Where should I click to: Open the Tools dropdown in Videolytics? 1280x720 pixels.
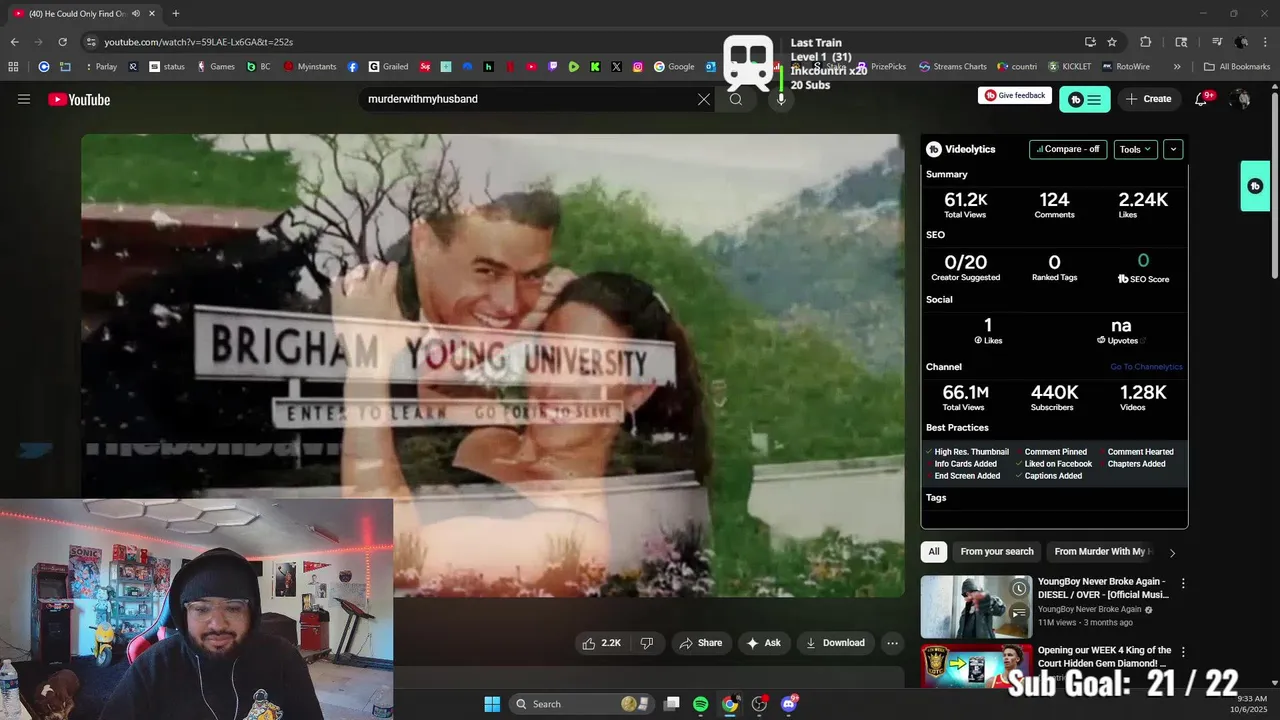click(1135, 149)
